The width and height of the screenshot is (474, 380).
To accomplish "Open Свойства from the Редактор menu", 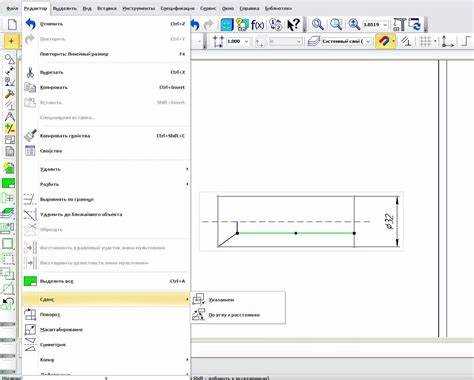I will point(106,151).
